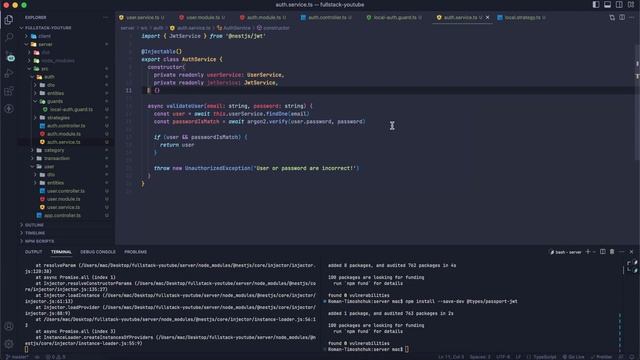Kill terminal with trash icon

coord(612,252)
